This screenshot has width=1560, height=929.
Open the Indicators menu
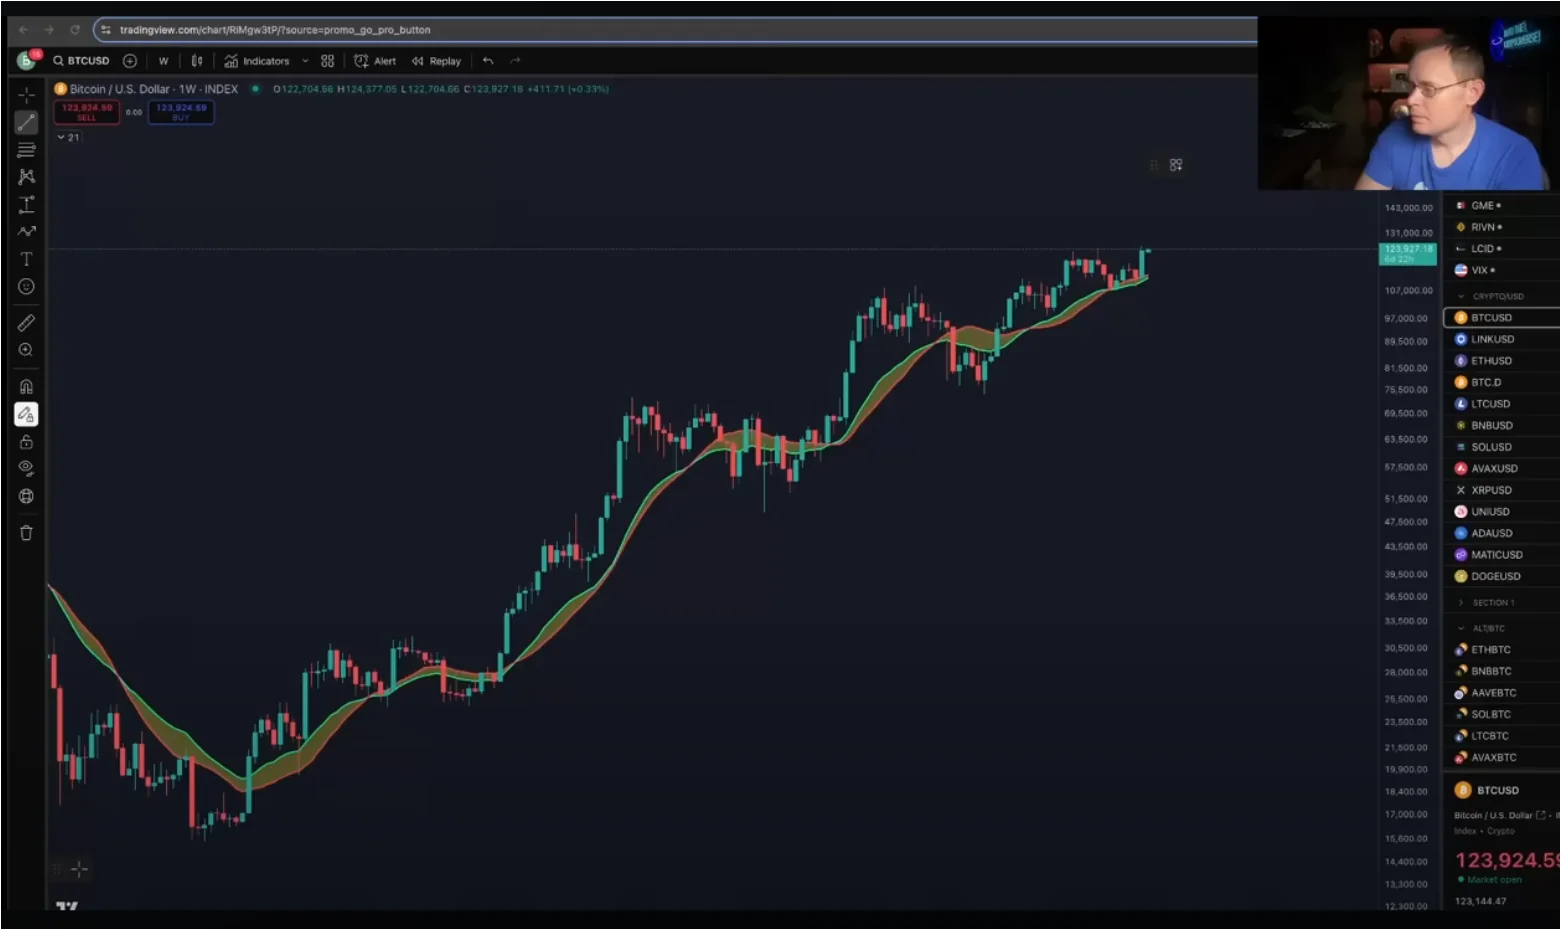(x=257, y=61)
